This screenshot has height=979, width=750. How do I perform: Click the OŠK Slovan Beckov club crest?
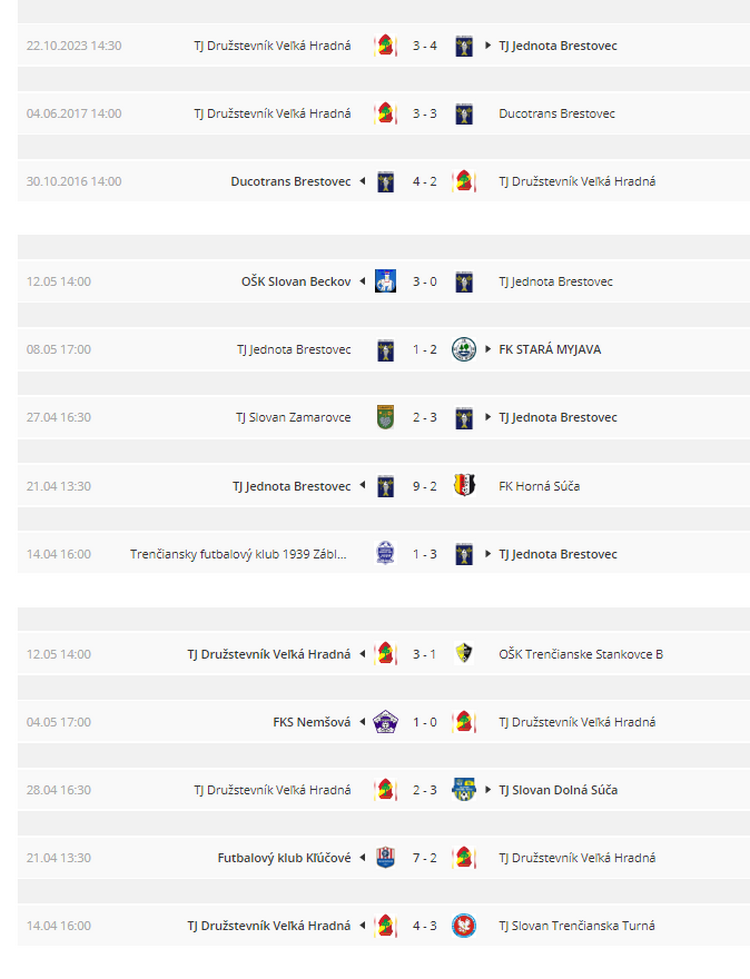385,282
